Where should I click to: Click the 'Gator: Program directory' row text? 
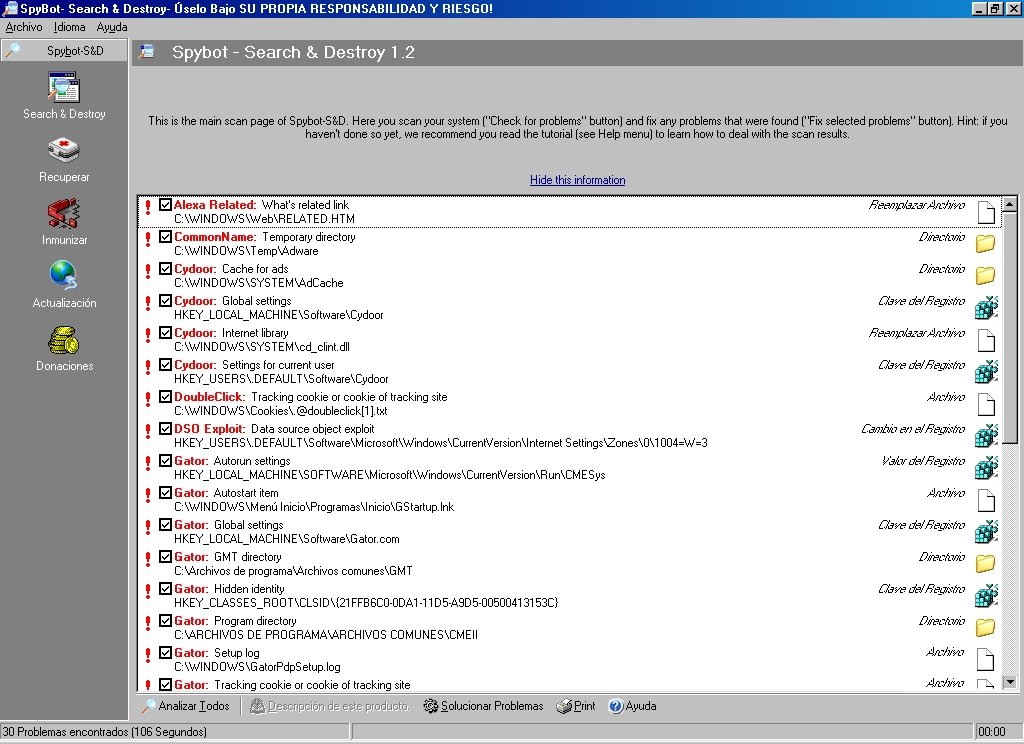point(235,621)
